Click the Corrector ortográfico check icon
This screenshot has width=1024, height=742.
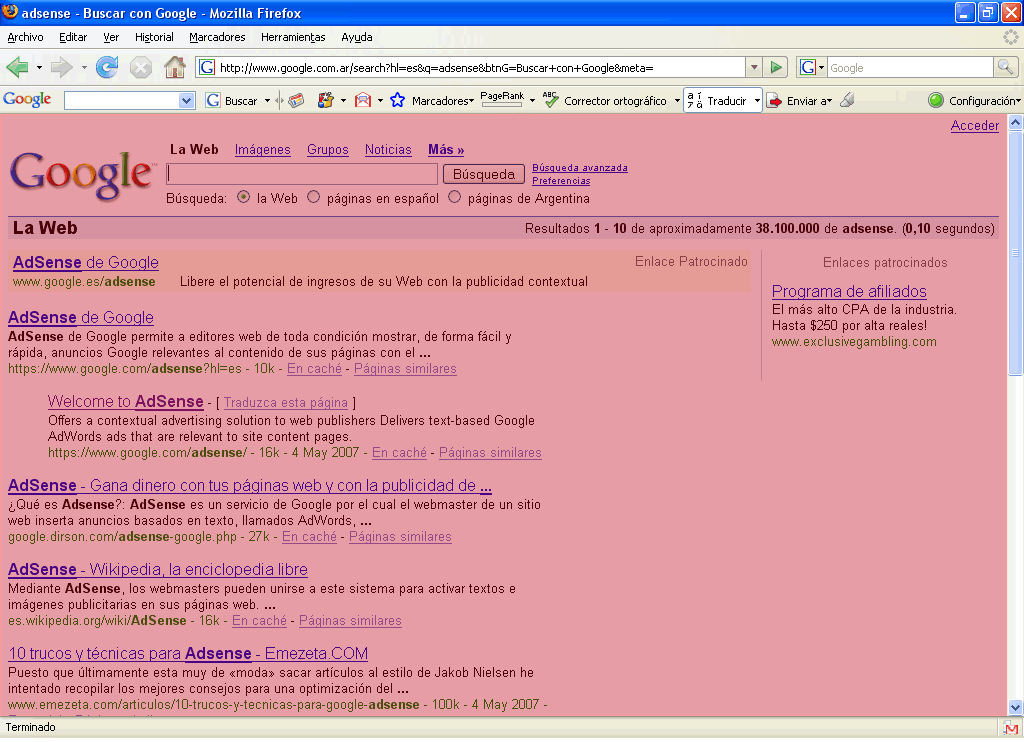point(550,100)
